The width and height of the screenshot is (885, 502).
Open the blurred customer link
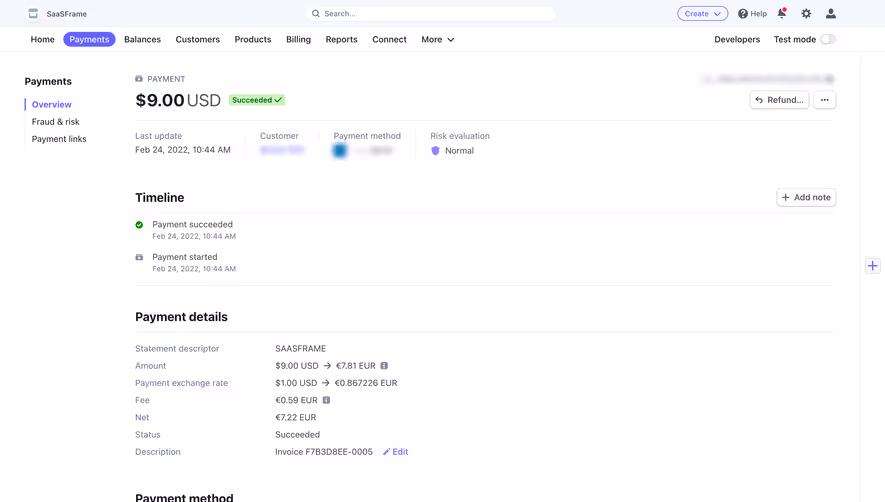282,150
